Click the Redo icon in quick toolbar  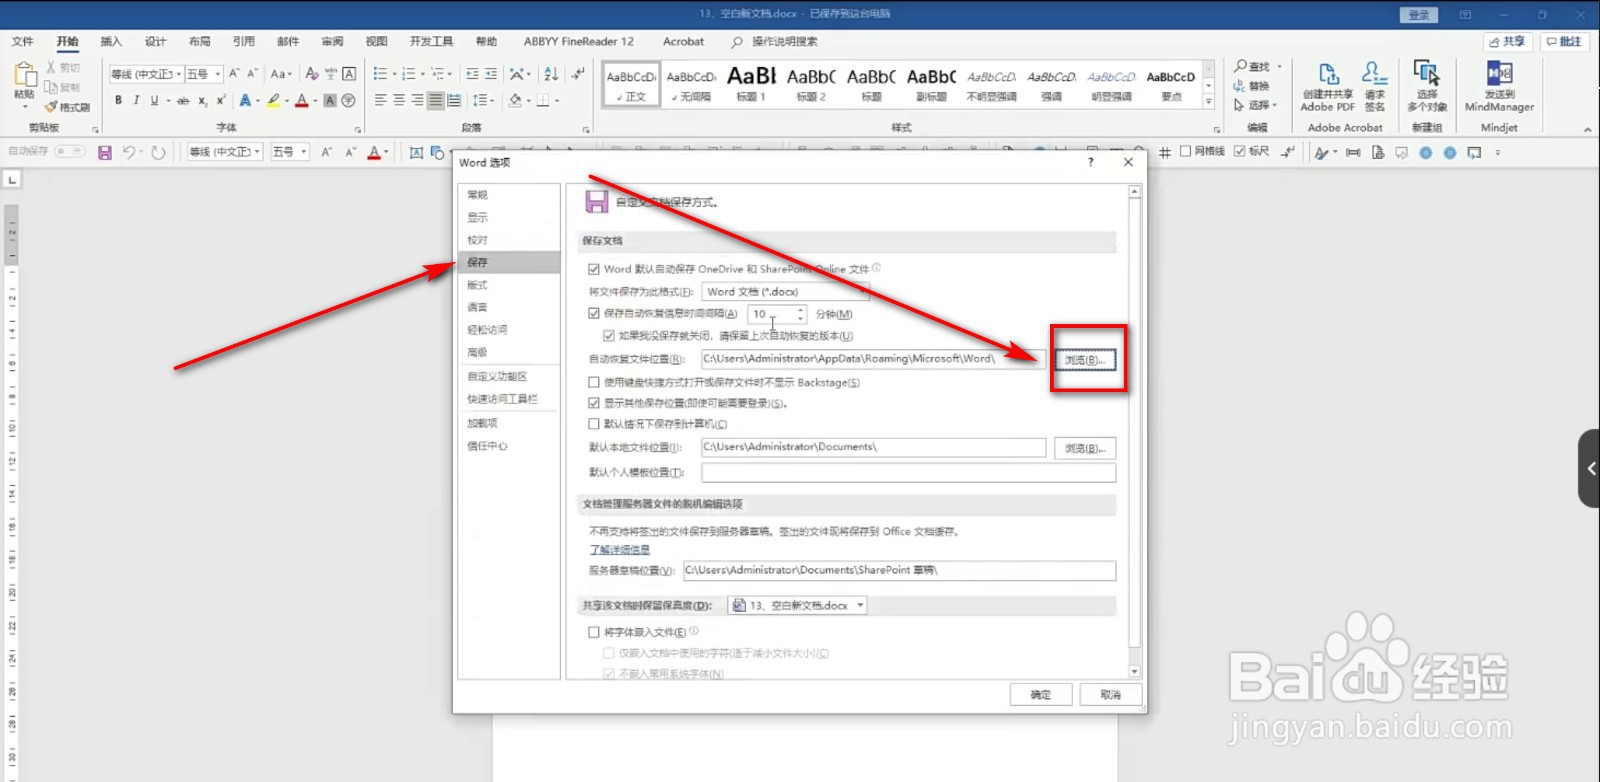(x=158, y=152)
